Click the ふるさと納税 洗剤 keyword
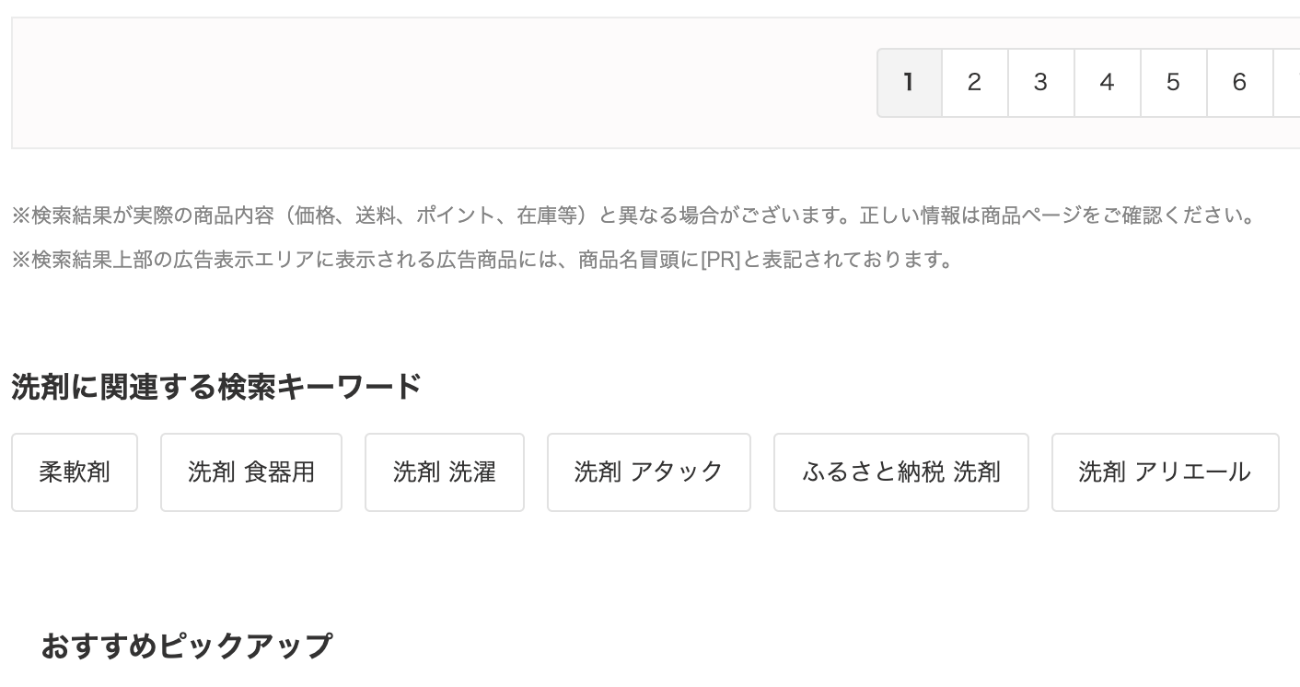 901,473
